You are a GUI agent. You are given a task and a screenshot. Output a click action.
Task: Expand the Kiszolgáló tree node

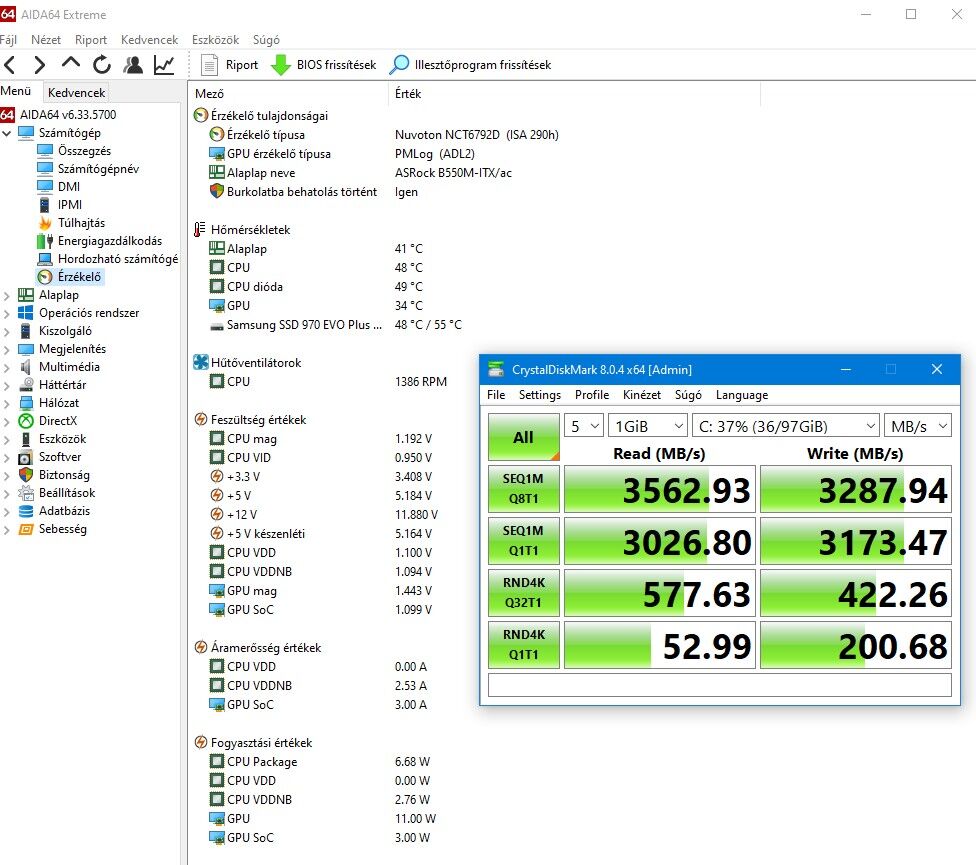(x=7, y=332)
